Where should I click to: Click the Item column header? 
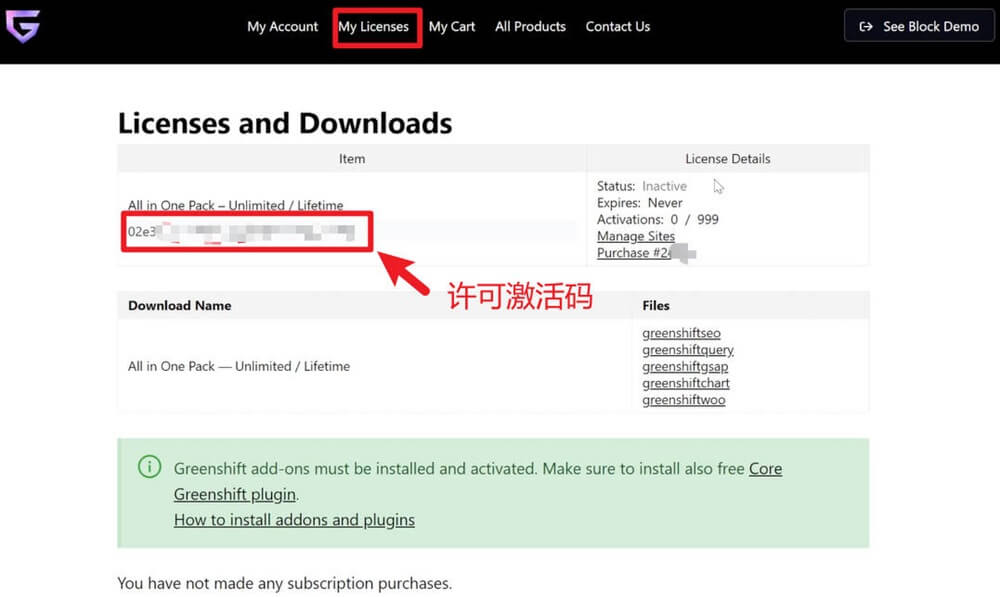(x=352, y=158)
